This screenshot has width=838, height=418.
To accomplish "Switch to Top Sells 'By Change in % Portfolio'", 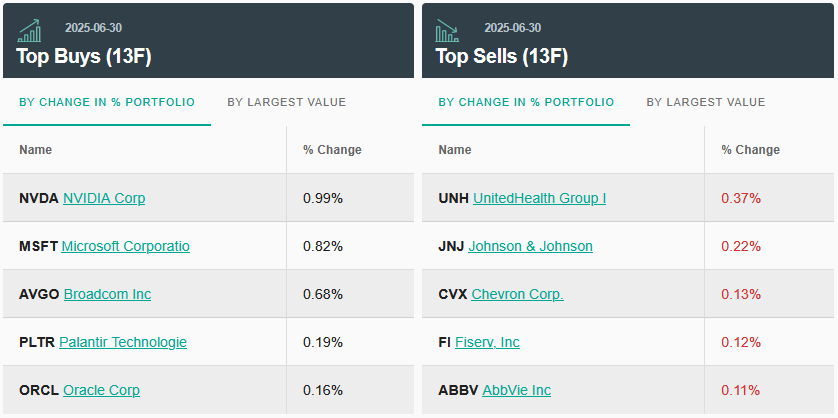I will (x=526, y=102).
